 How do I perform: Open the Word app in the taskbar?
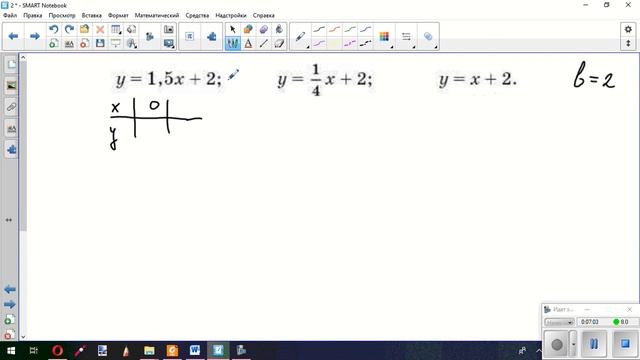[x=195, y=351]
